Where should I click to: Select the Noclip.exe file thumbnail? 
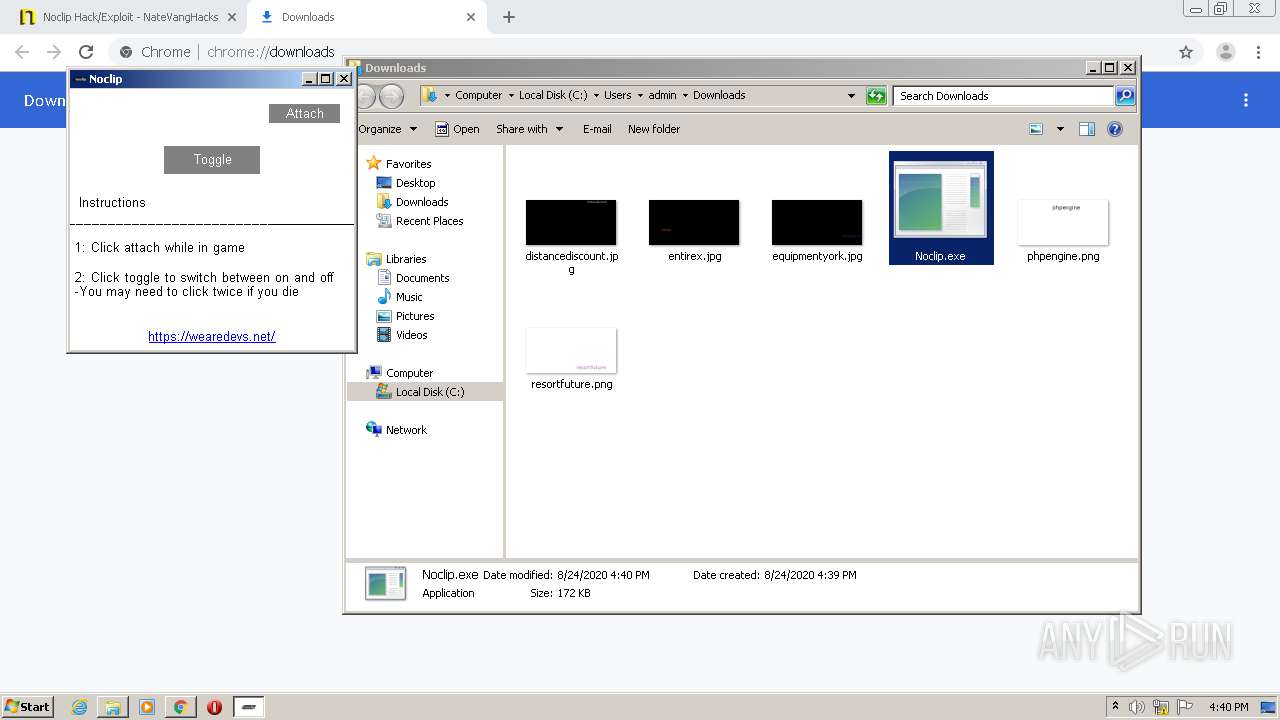pyautogui.click(x=941, y=208)
